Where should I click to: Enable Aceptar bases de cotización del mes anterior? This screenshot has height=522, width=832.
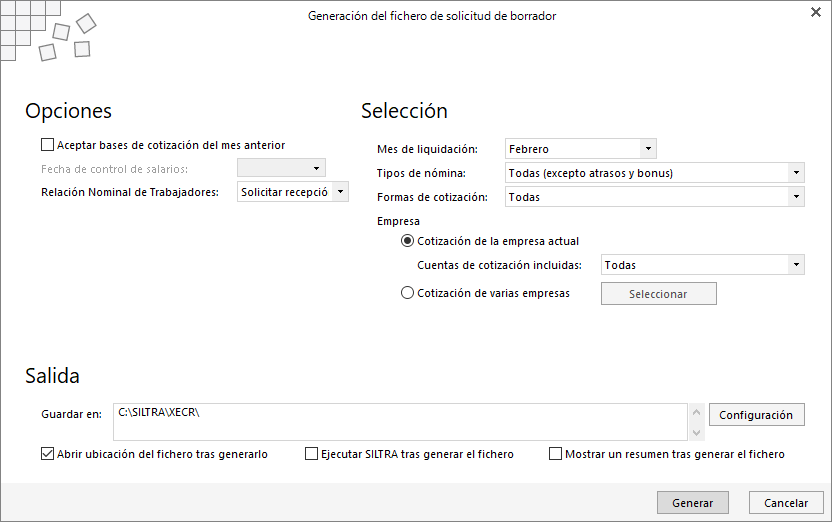coord(47,145)
